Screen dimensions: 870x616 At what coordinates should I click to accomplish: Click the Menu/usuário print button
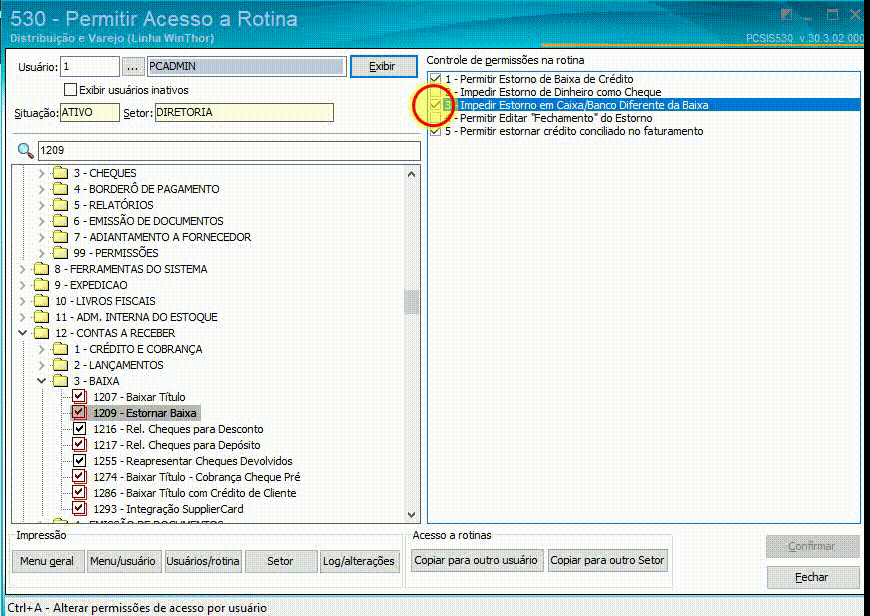123,561
